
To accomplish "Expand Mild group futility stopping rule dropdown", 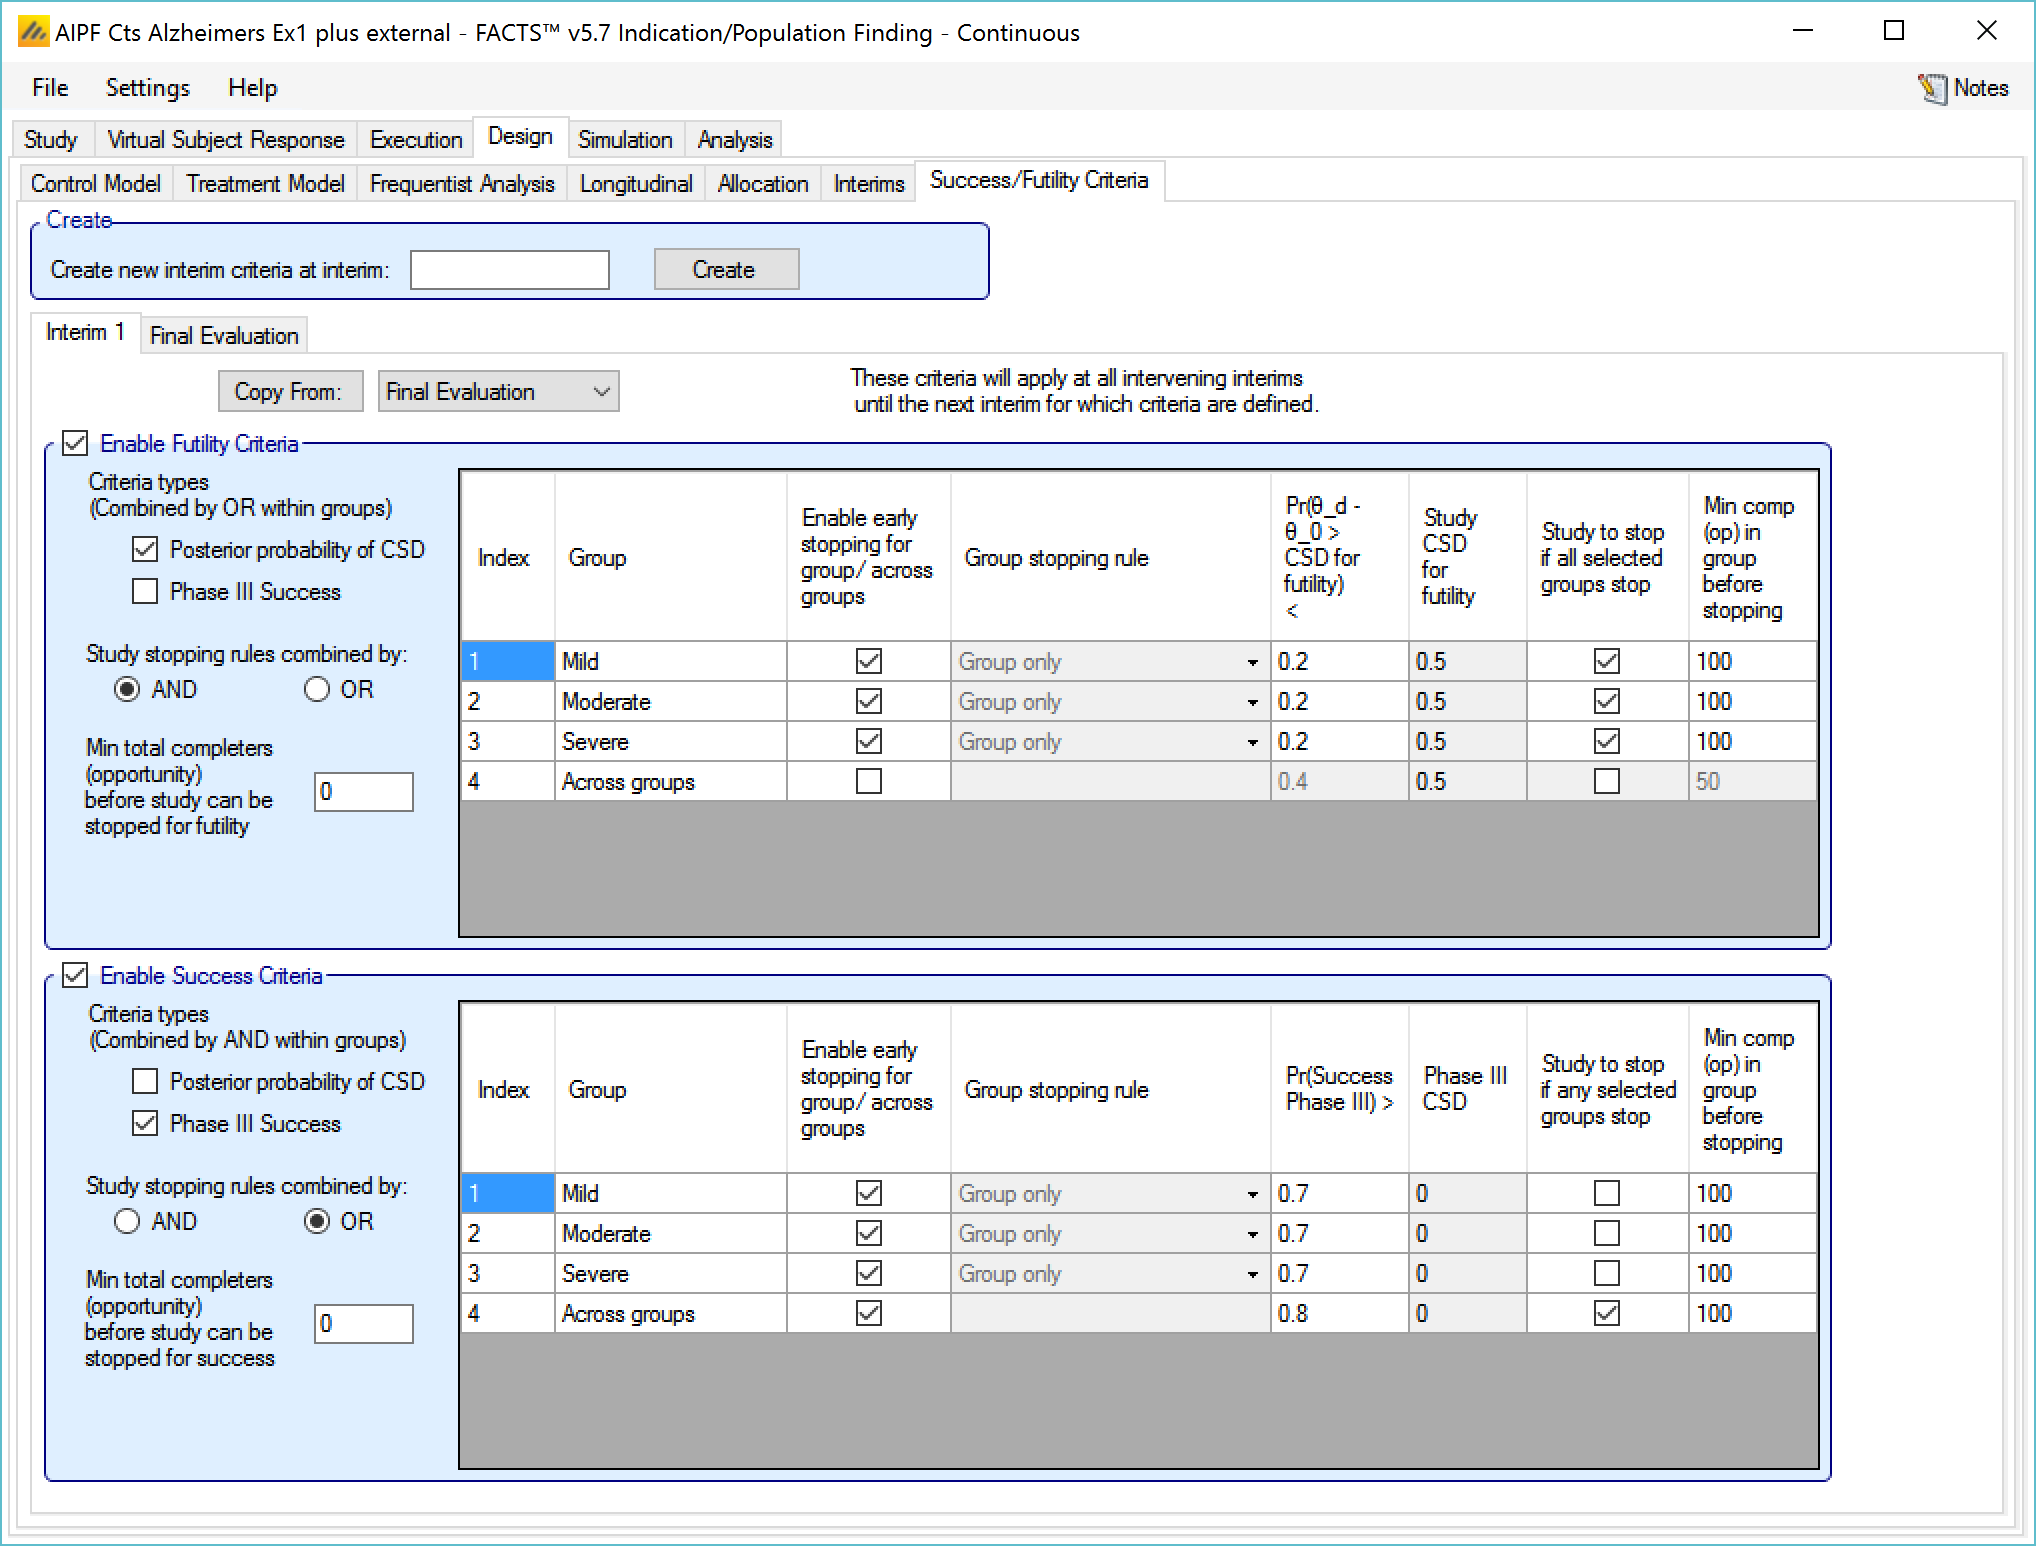I will click(x=1251, y=662).
